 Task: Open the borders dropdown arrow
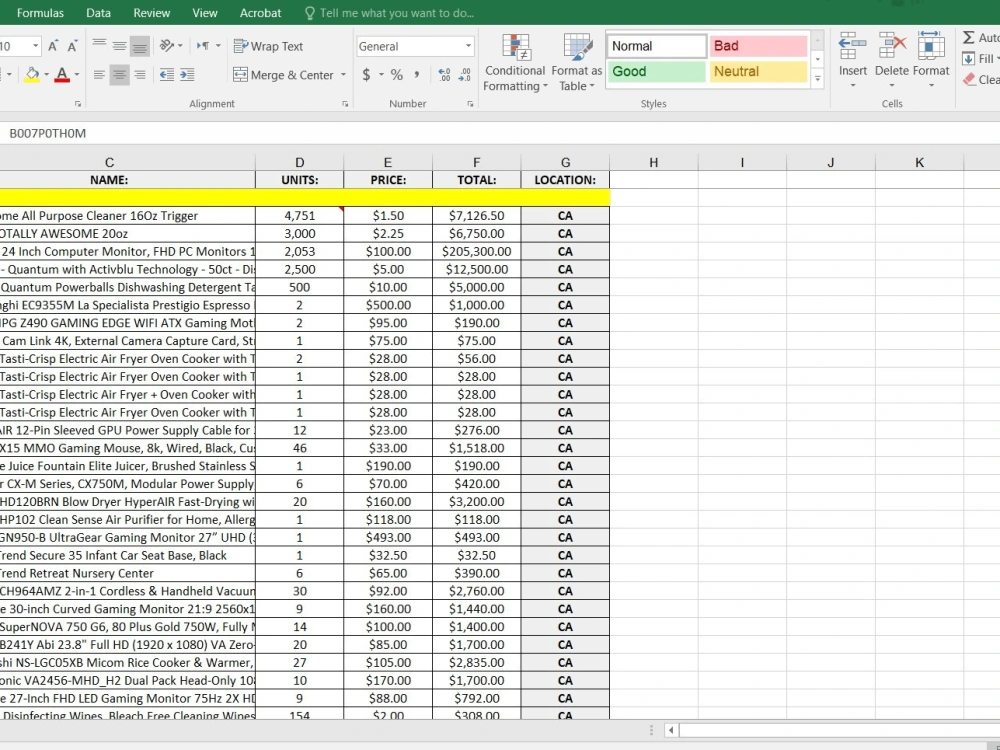coord(8,75)
